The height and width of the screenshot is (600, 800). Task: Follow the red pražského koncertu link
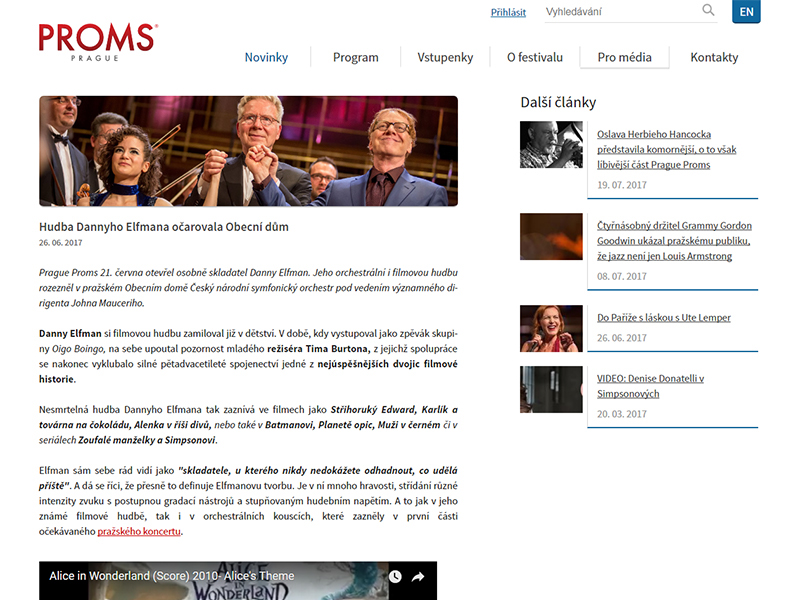(x=139, y=531)
